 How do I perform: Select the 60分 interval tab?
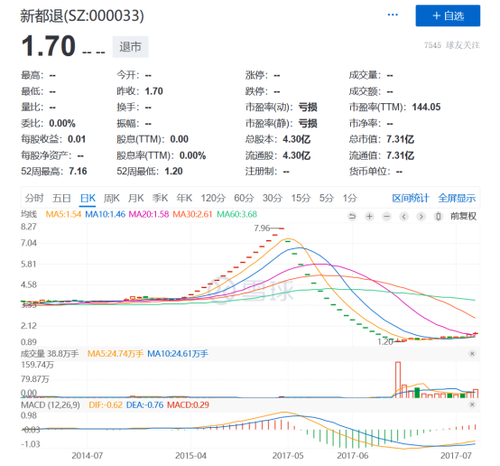click(x=244, y=198)
